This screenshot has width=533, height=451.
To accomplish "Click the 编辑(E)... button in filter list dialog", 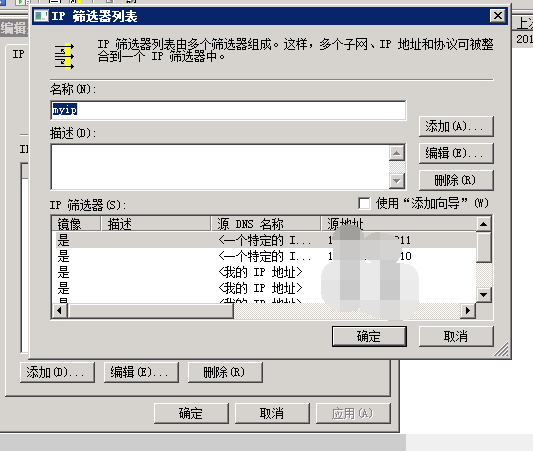I will (x=456, y=153).
